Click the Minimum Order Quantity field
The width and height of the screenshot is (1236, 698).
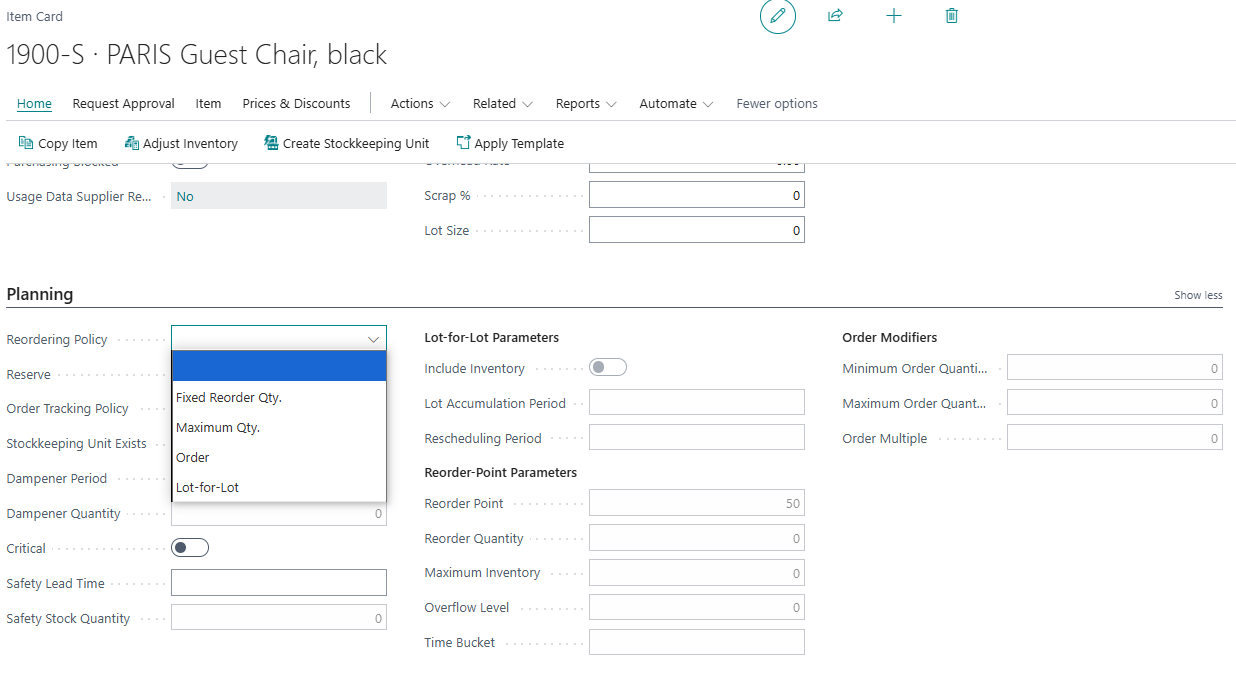(x=1114, y=368)
